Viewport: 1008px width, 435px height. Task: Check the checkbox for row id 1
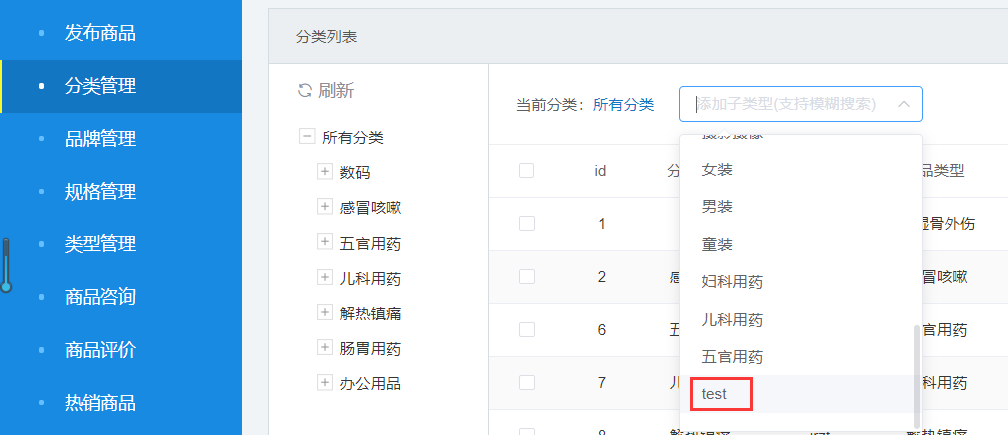(x=527, y=224)
